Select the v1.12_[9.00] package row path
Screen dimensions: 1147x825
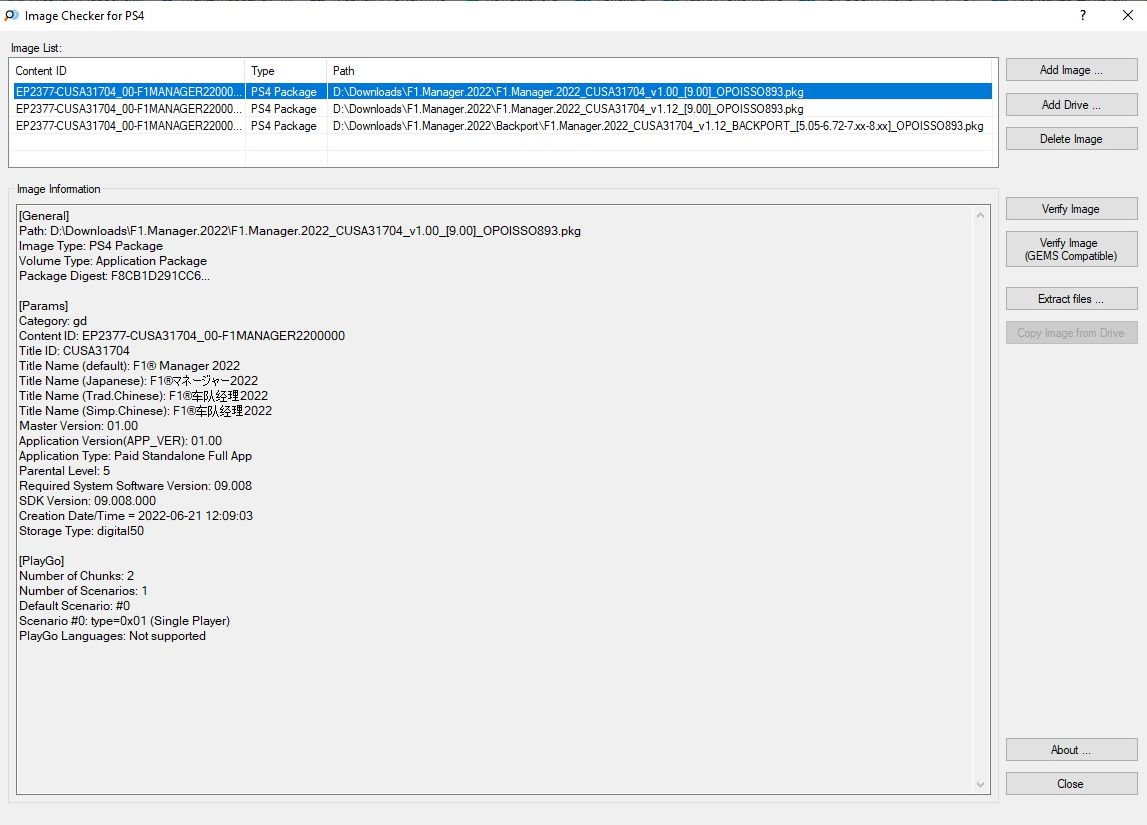(568, 109)
